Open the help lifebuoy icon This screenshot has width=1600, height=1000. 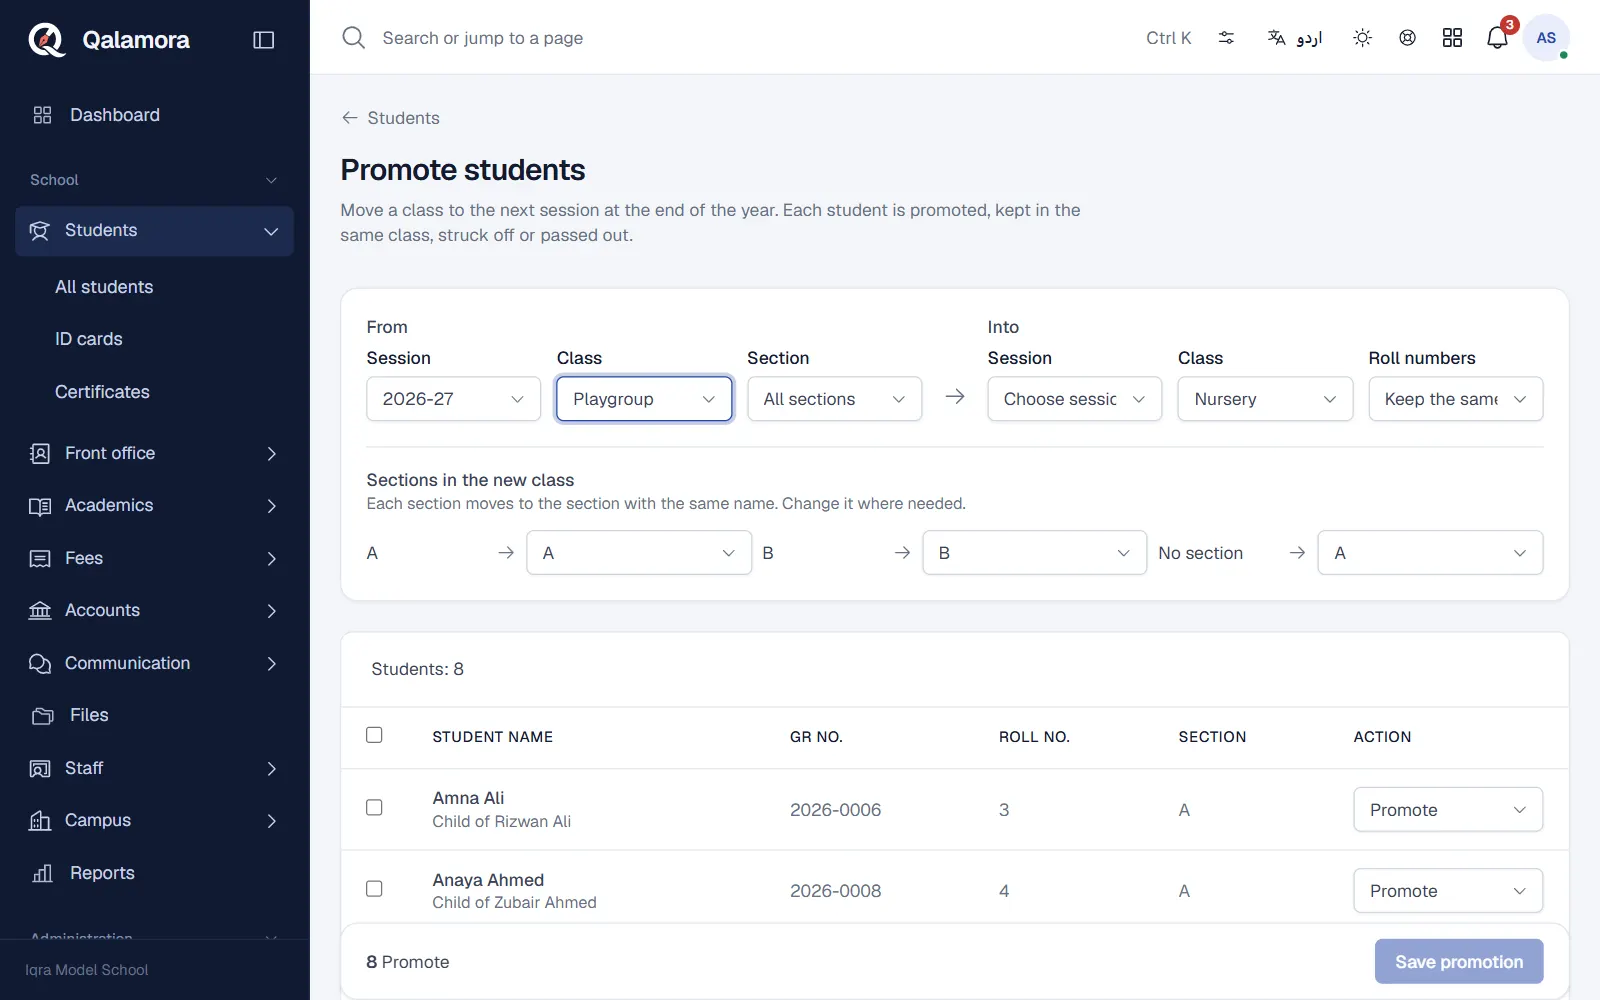pos(1407,38)
